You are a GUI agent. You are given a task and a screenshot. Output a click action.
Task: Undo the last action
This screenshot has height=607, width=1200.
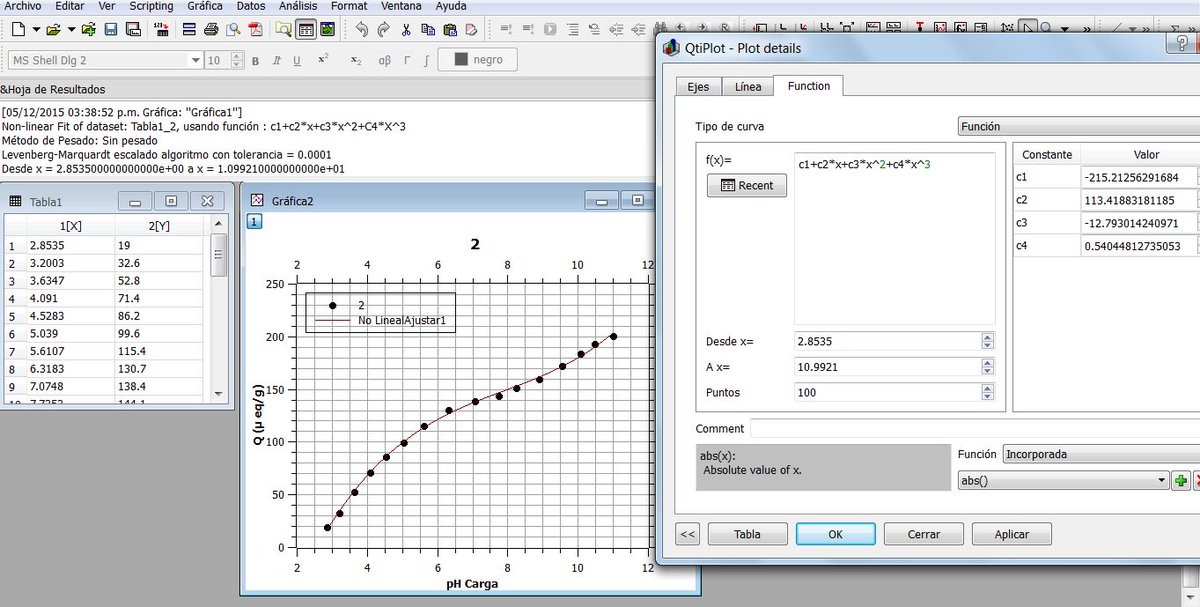[361, 29]
